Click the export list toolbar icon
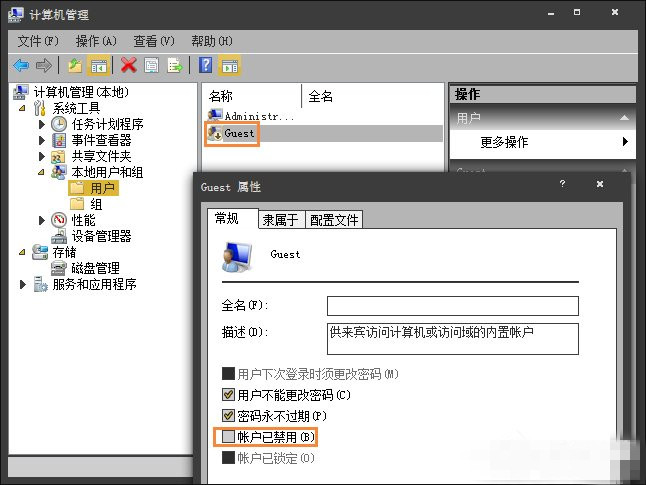Image resolution: width=646 pixels, height=485 pixels. tap(175, 65)
